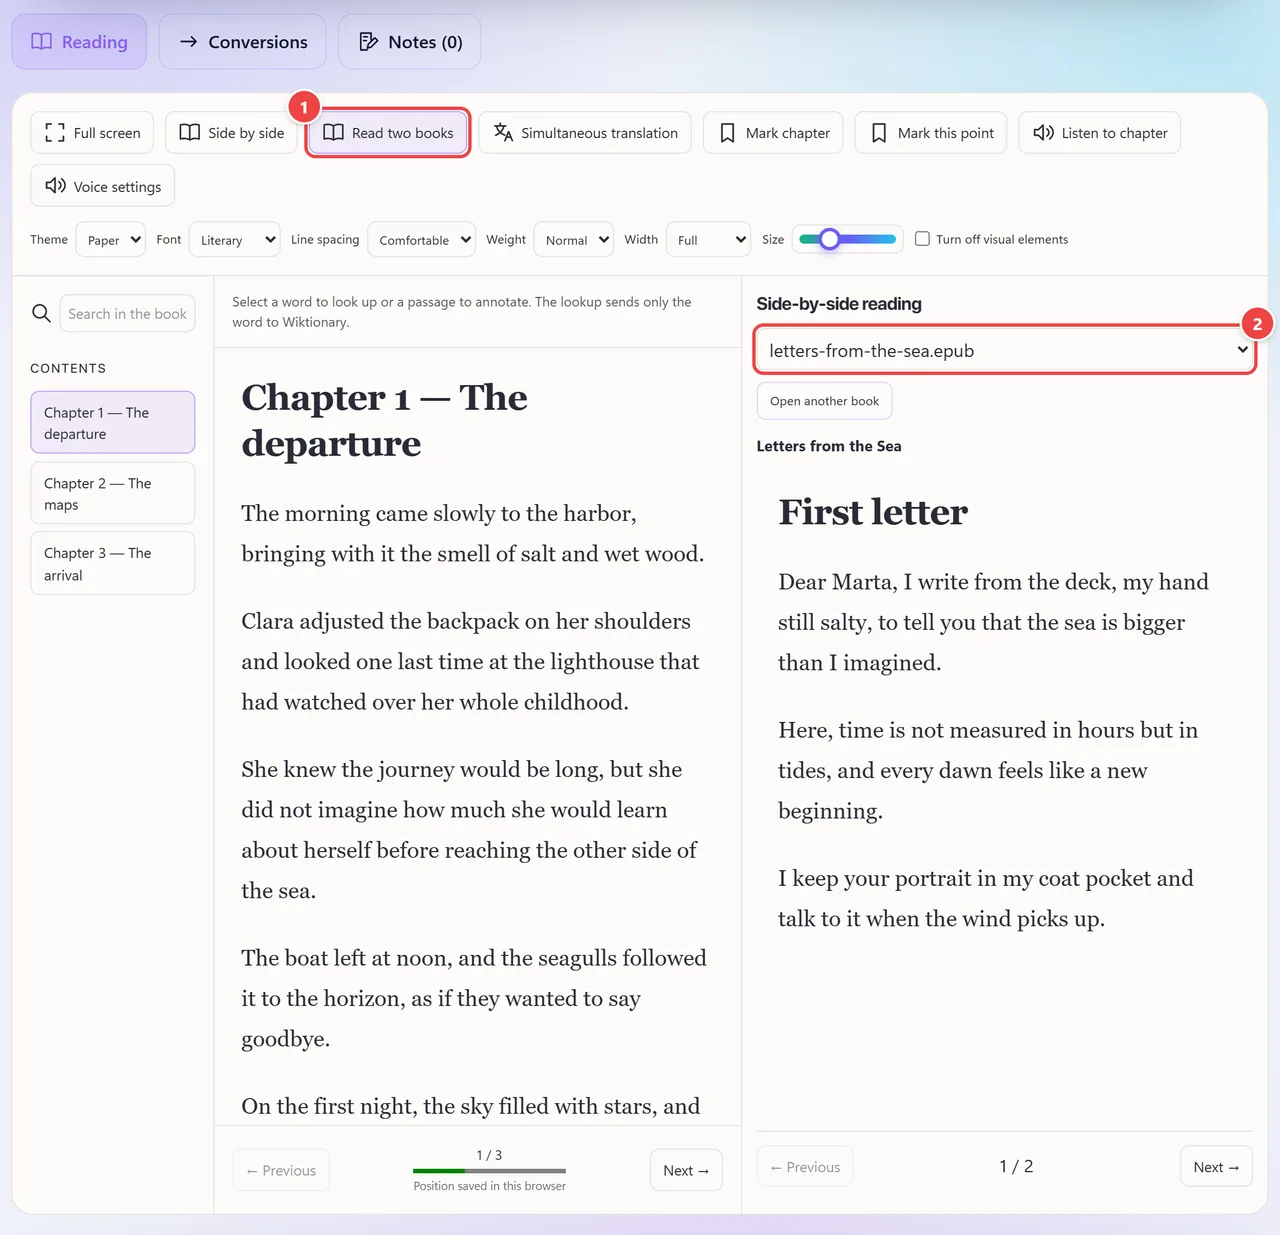Image resolution: width=1280 pixels, height=1235 pixels.
Task: Open the Theme dropdown set to Paper
Action: point(110,240)
